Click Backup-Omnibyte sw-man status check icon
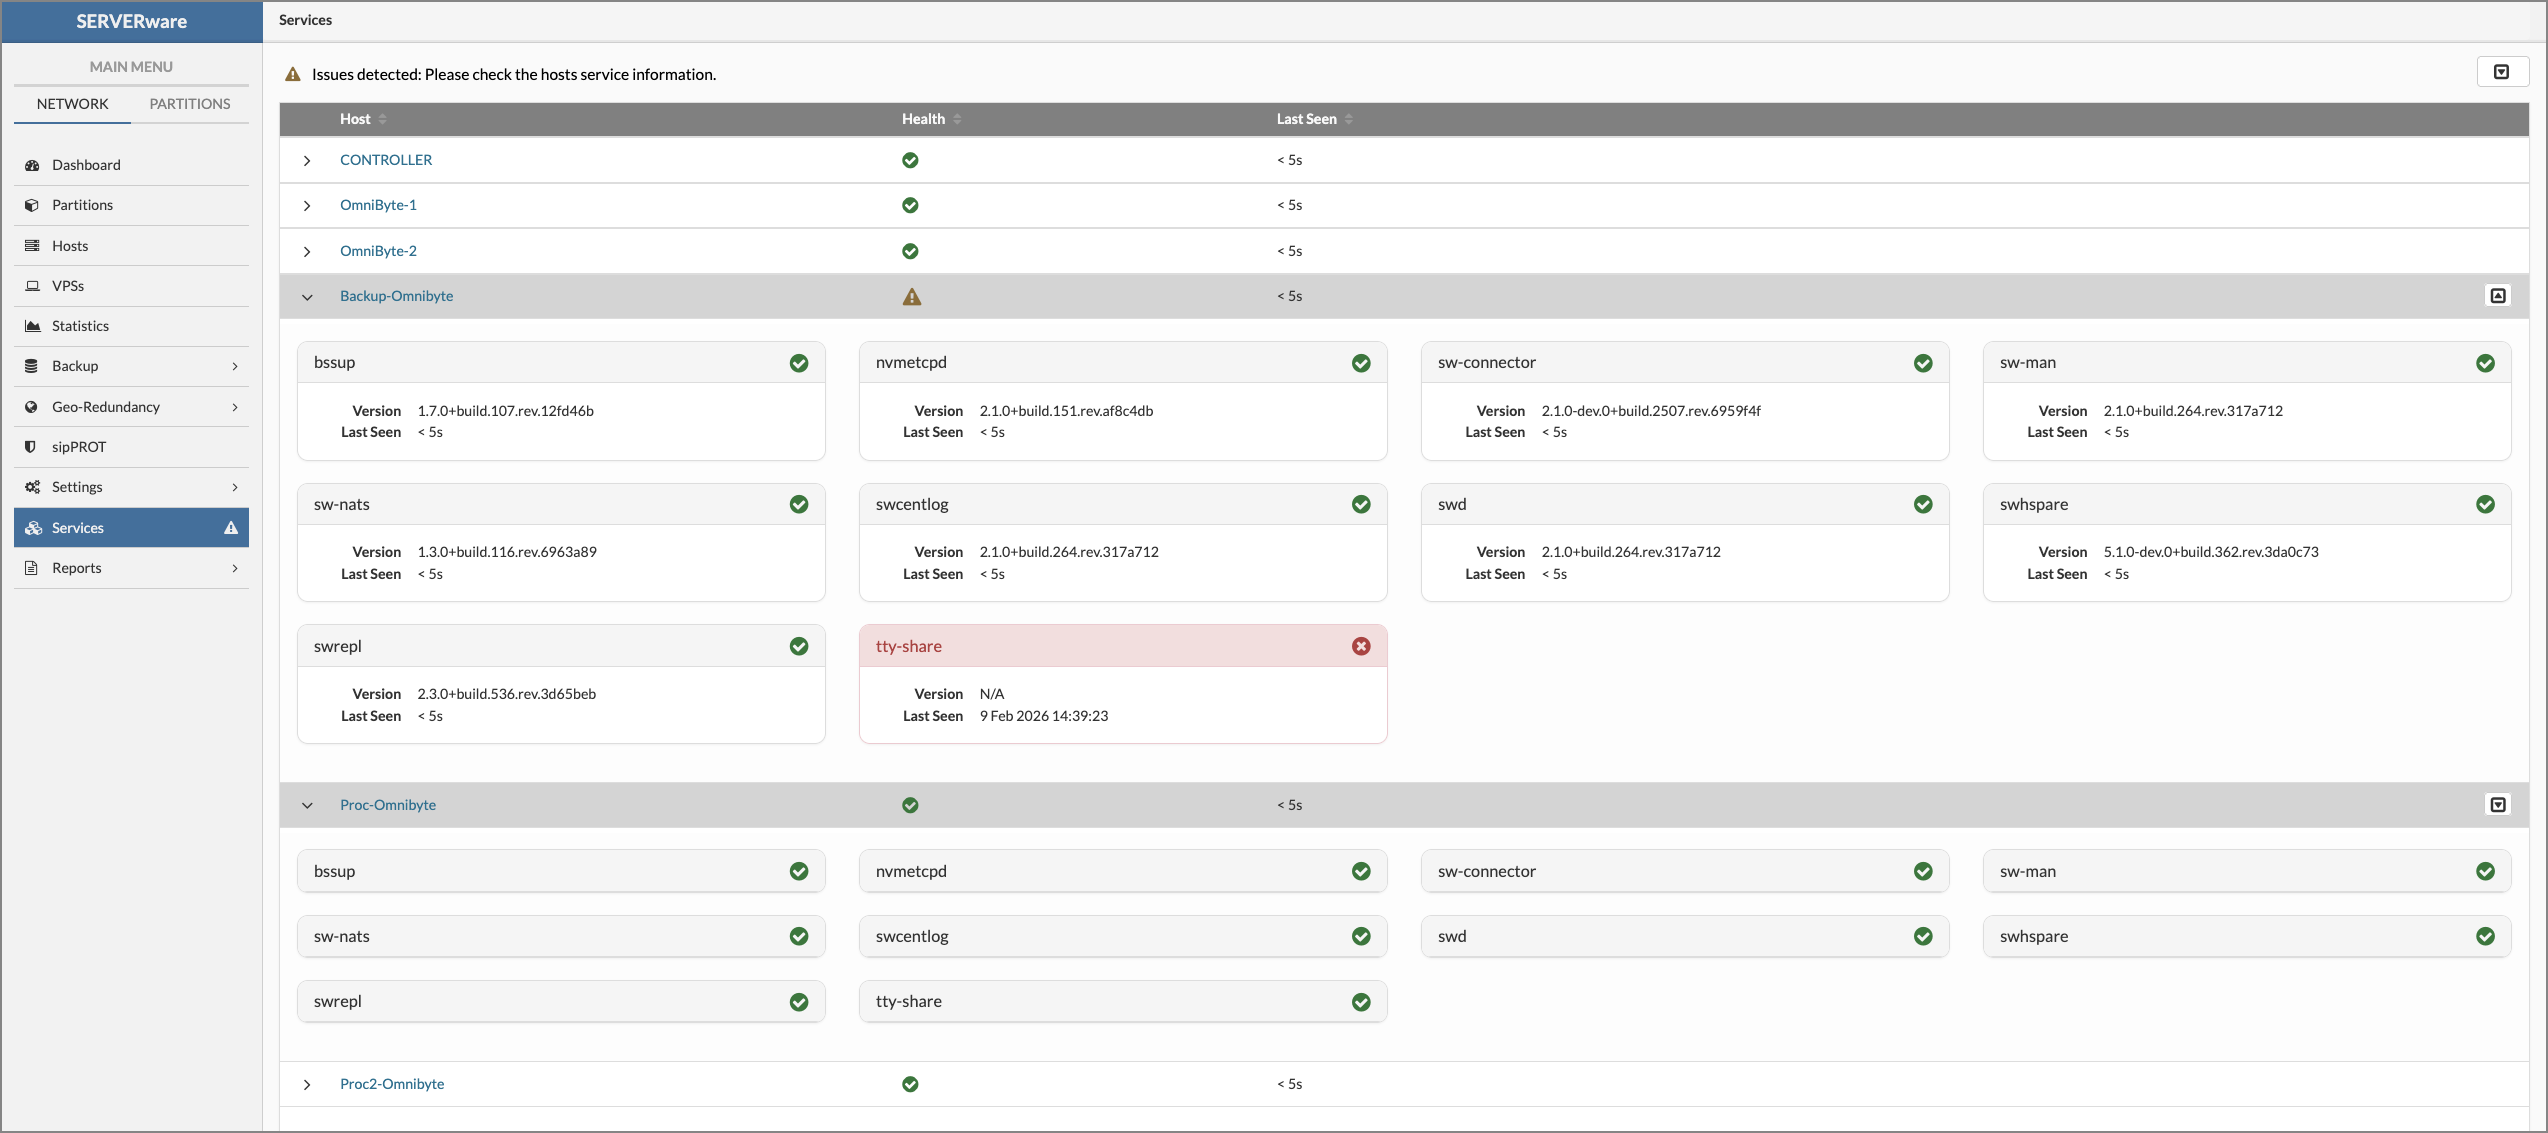The height and width of the screenshot is (1133, 2548). pos(2485,363)
